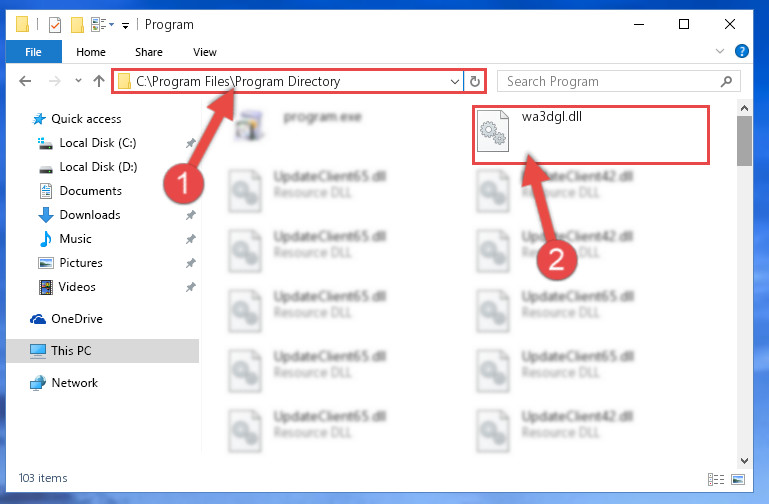Viewport: 769px width, 504px height.
Task: Open the recent locations dropdown arrow
Action: (x=78, y=80)
